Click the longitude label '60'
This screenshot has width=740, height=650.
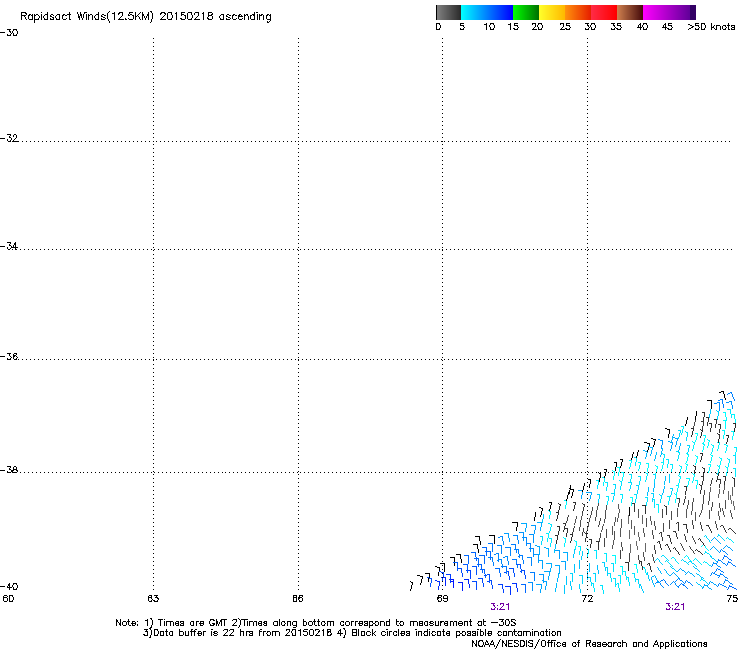point(8,599)
